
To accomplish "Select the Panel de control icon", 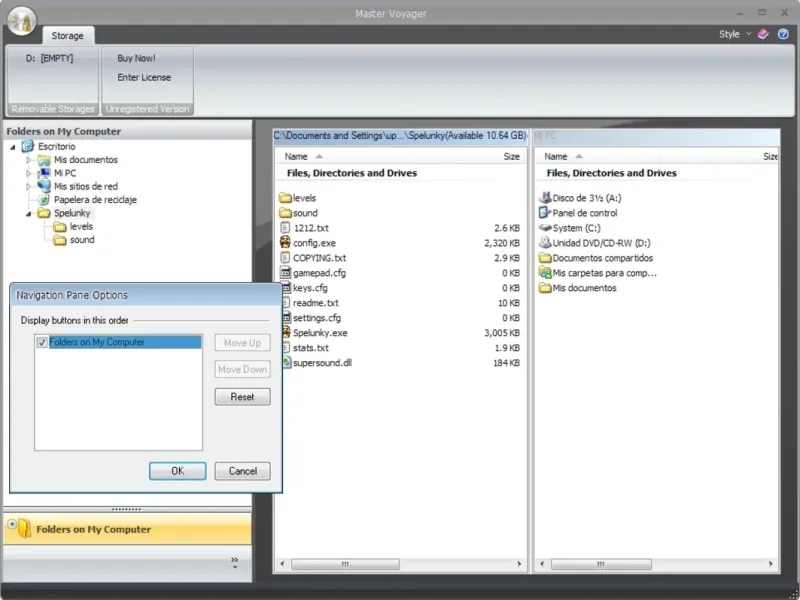I will (x=545, y=213).
